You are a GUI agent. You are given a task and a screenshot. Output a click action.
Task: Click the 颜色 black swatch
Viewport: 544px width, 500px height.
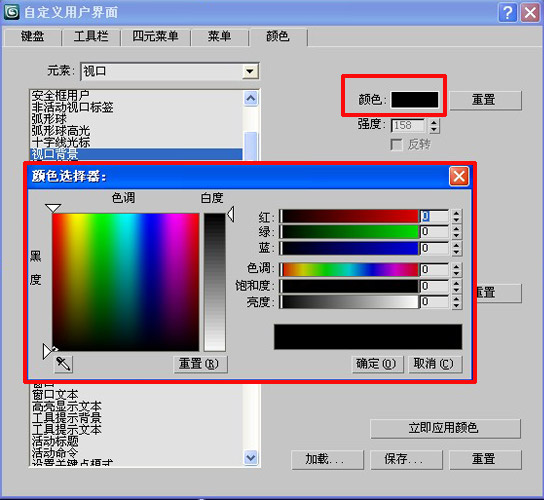point(415,100)
